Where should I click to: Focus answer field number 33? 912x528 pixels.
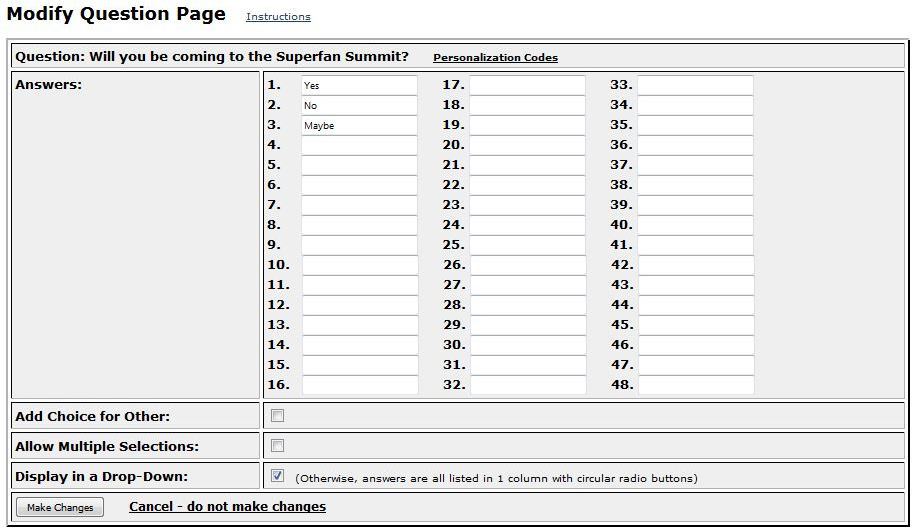(695, 85)
